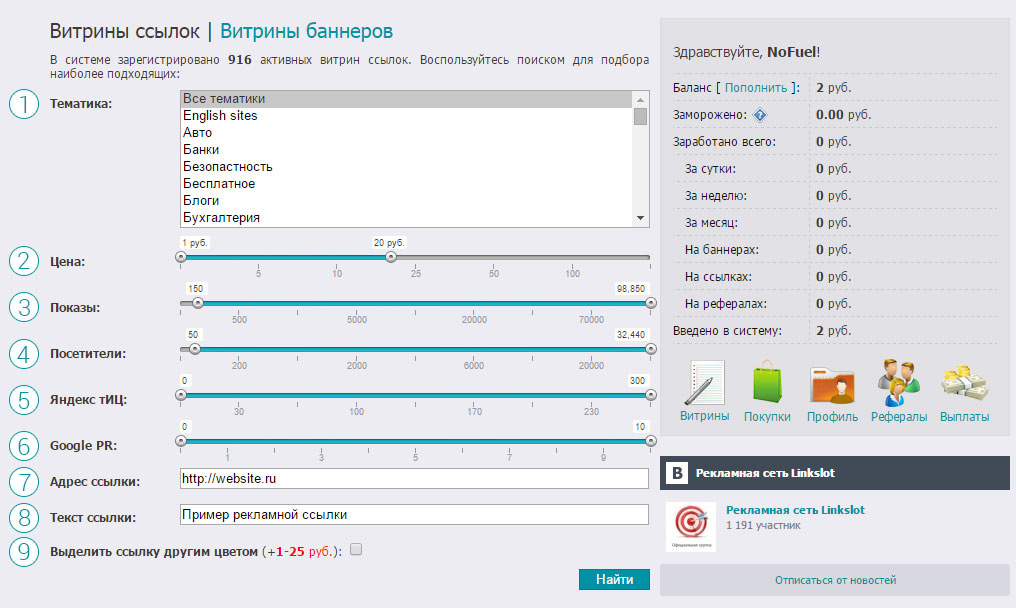Viewport: 1016px width, 608px height.
Task: Enable highlight link with another color checkbox
Action: (x=357, y=549)
